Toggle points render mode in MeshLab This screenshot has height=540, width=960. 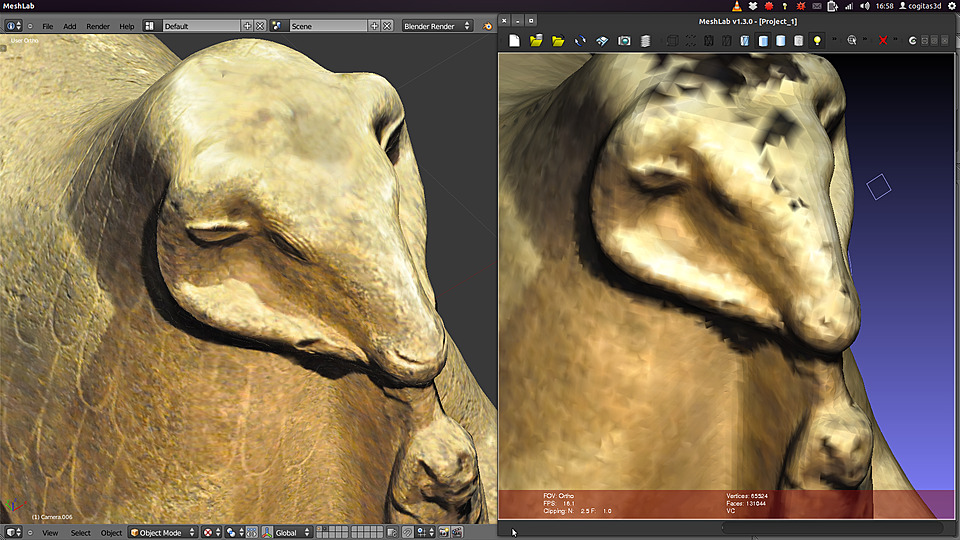click(691, 40)
